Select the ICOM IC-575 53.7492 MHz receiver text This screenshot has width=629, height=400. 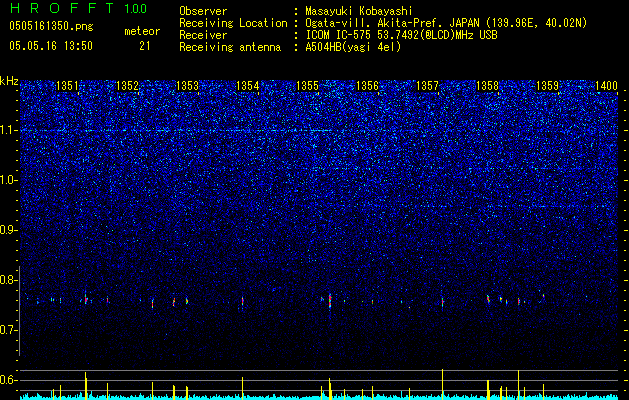(x=401, y=35)
